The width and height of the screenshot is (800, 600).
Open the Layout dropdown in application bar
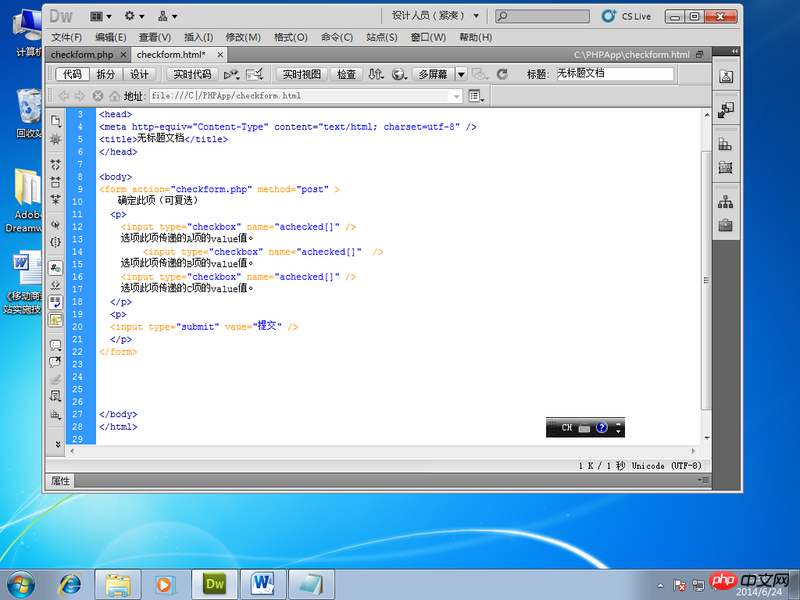(101, 16)
